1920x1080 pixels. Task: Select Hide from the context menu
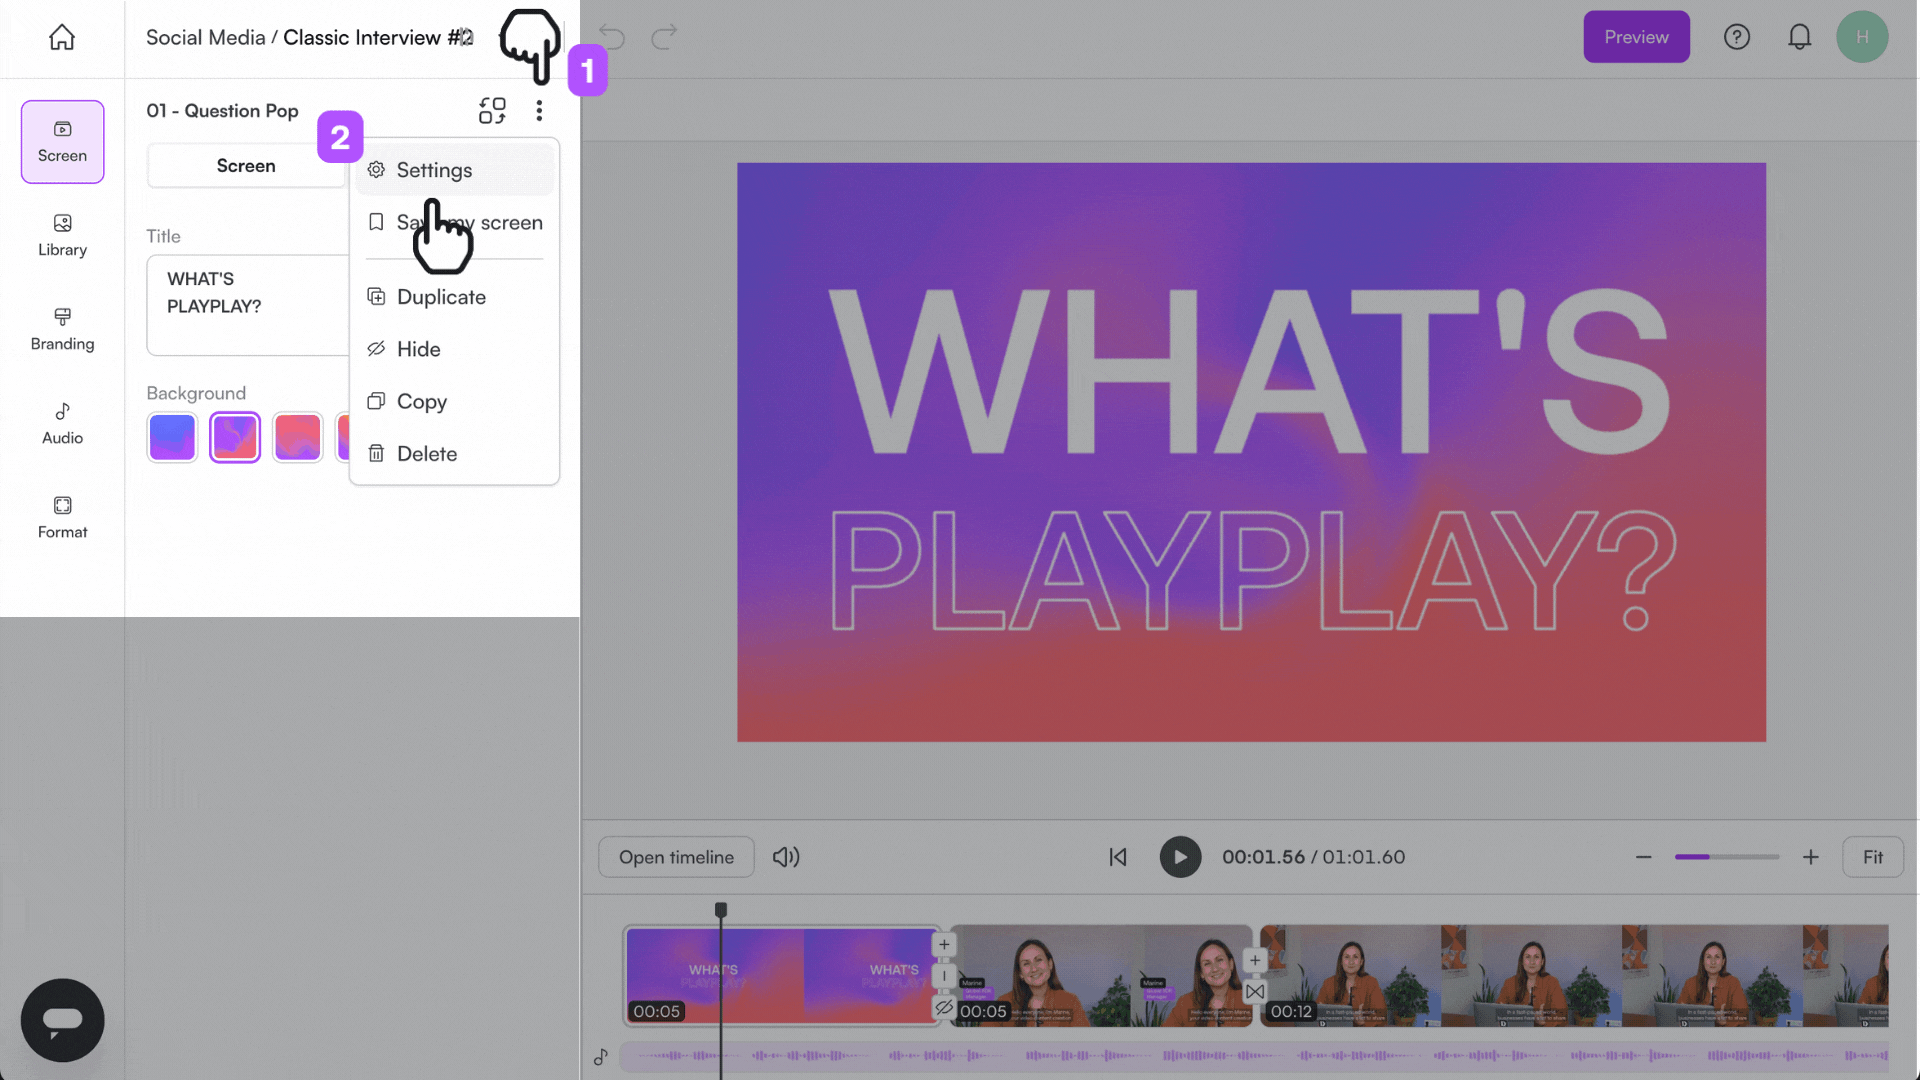[x=418, y=348]
